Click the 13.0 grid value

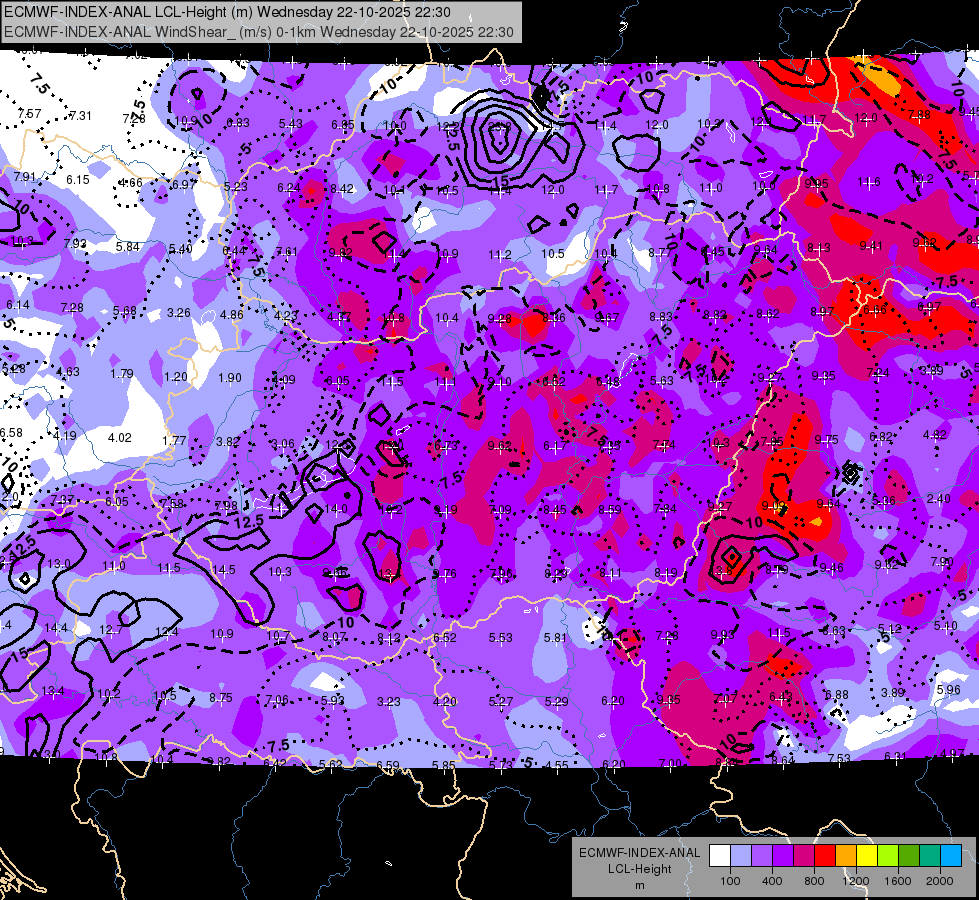59,563
